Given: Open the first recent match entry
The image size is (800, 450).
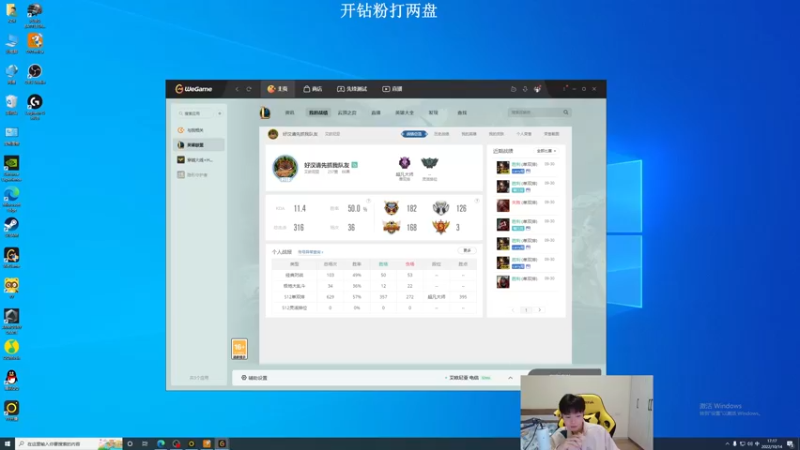Looking at the screenshot, I should (x=526, y=167).
